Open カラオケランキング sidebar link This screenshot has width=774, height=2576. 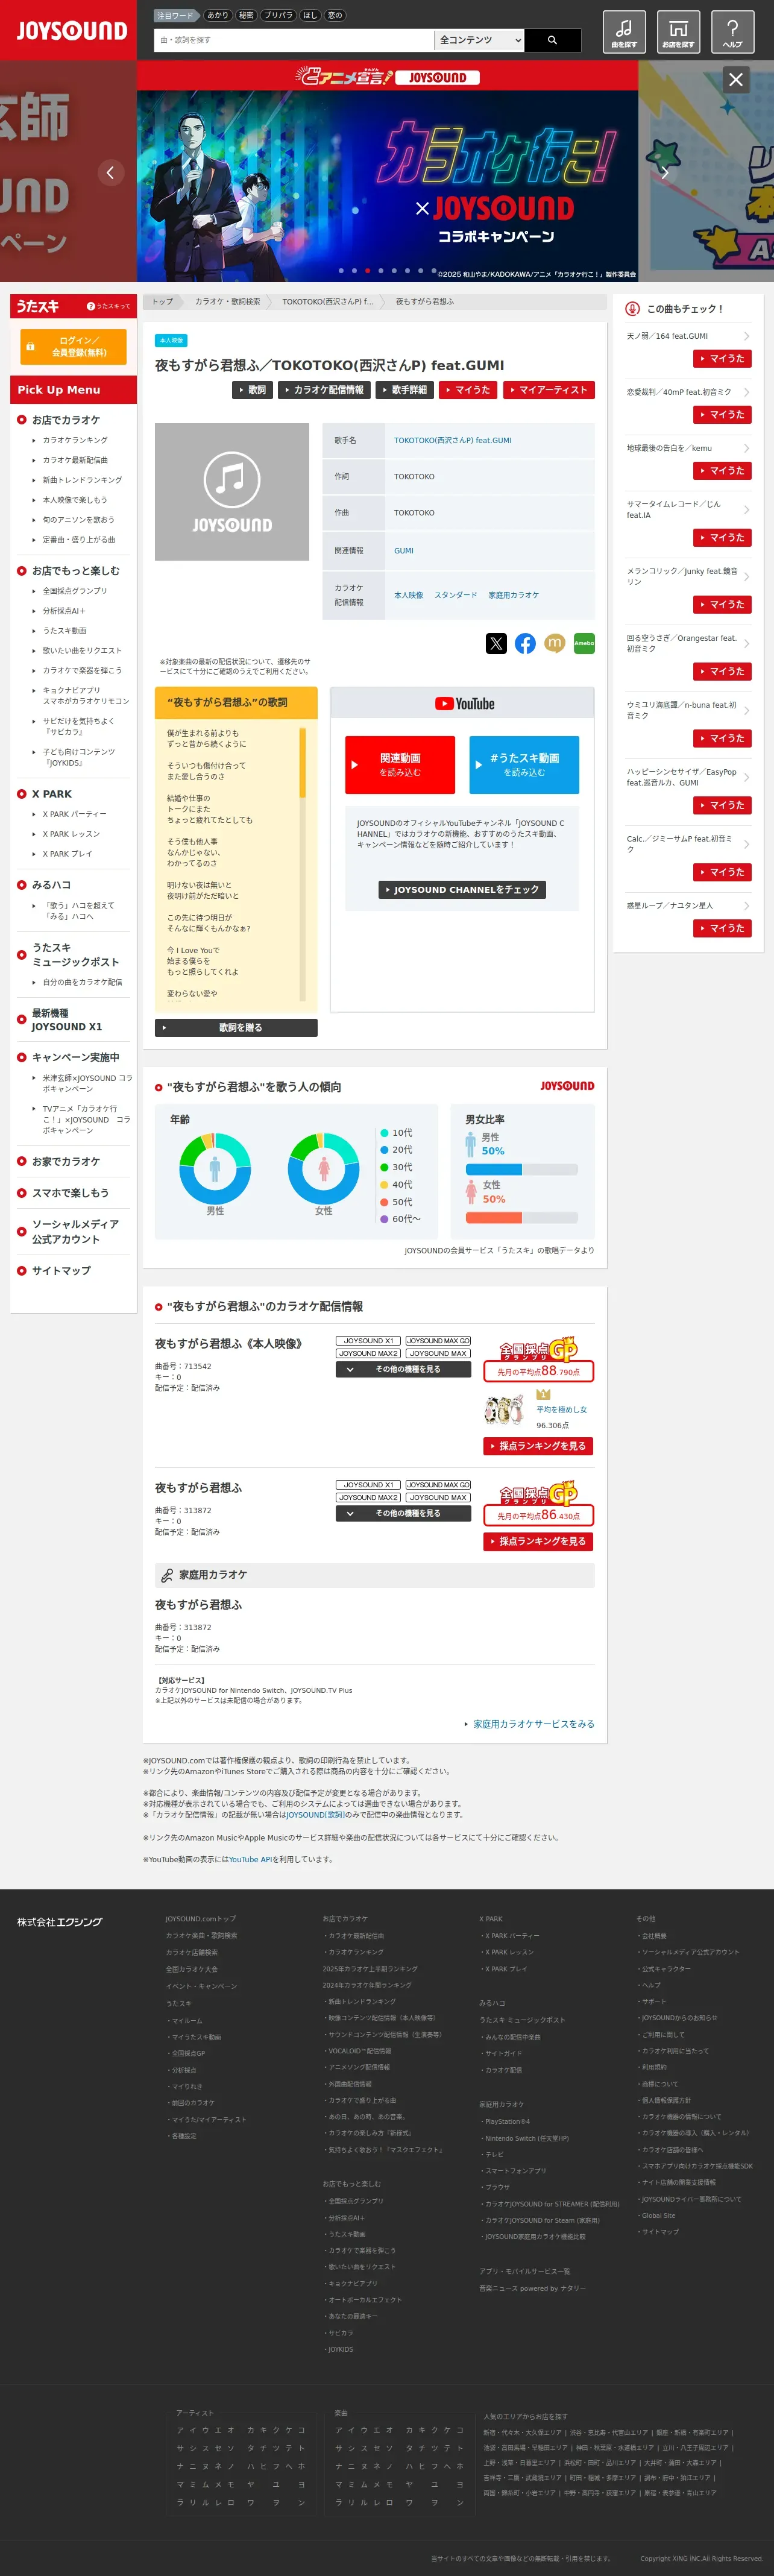pyautogui.click(x=75, y=440)
